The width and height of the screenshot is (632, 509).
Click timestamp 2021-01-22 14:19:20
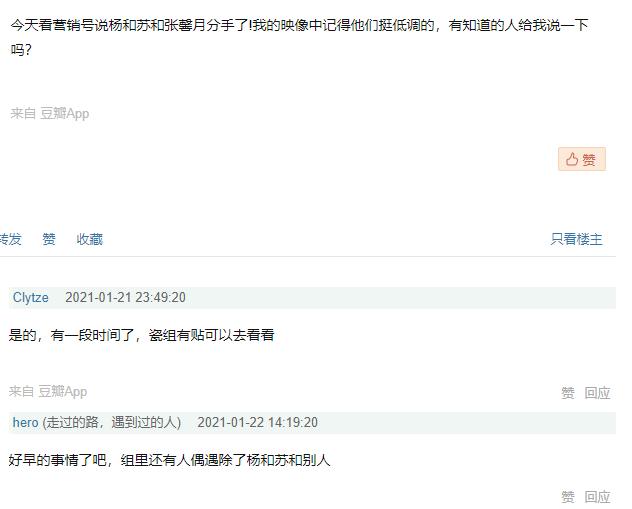point(258,422)
